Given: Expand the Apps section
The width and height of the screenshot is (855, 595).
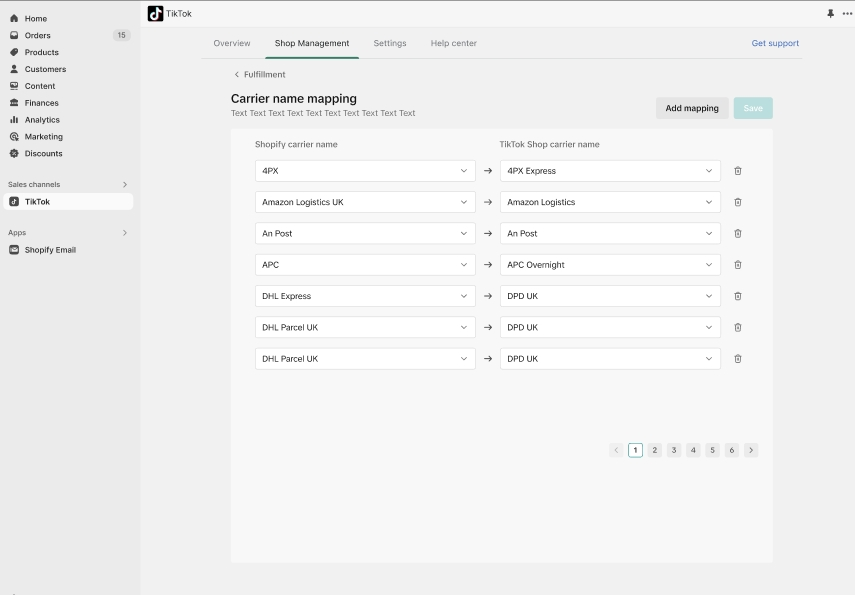Looking at the screenshot, I should pyautogui.click(x=125, y=233).
